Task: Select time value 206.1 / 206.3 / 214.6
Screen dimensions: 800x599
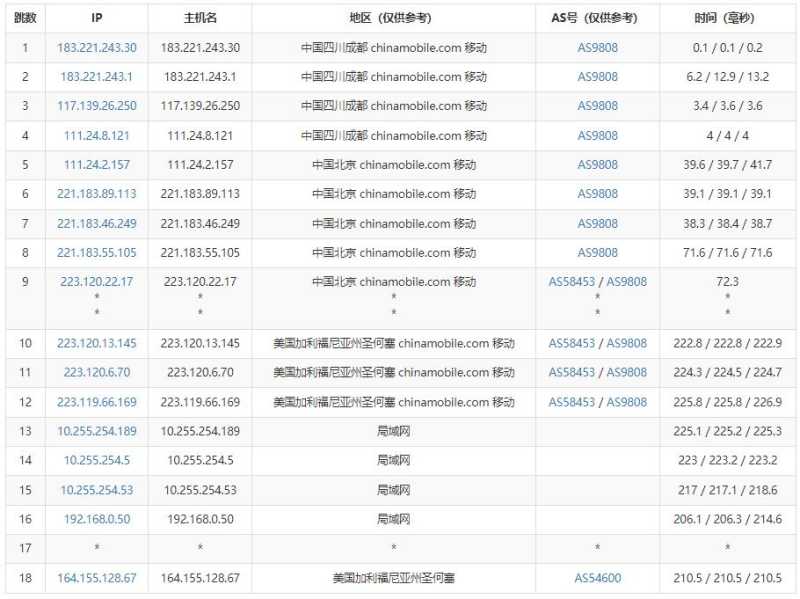Action: [728, 519]
